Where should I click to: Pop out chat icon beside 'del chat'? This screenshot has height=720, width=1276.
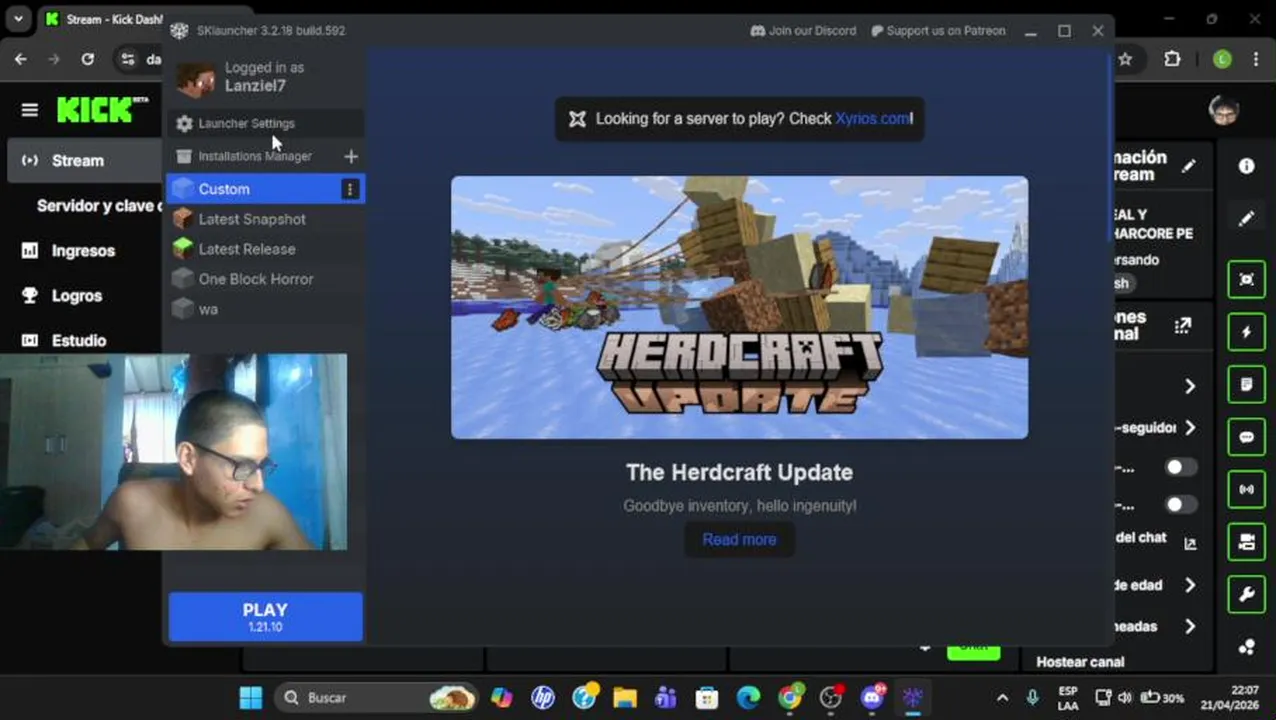(1190, 544)
